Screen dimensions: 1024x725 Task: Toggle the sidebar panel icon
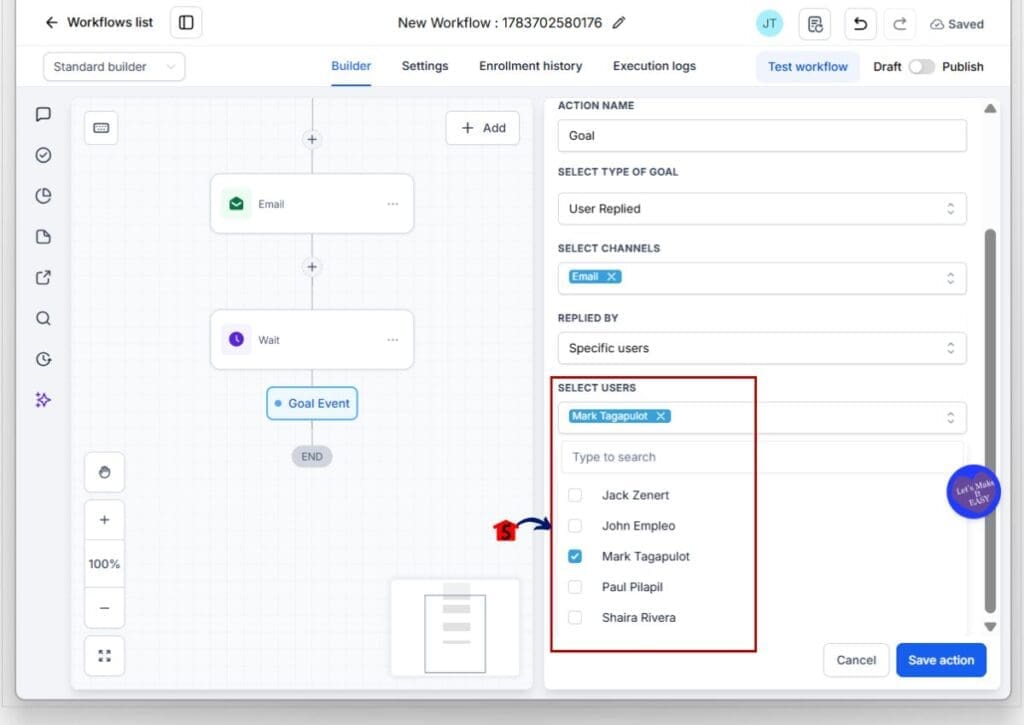pos(186,23)
